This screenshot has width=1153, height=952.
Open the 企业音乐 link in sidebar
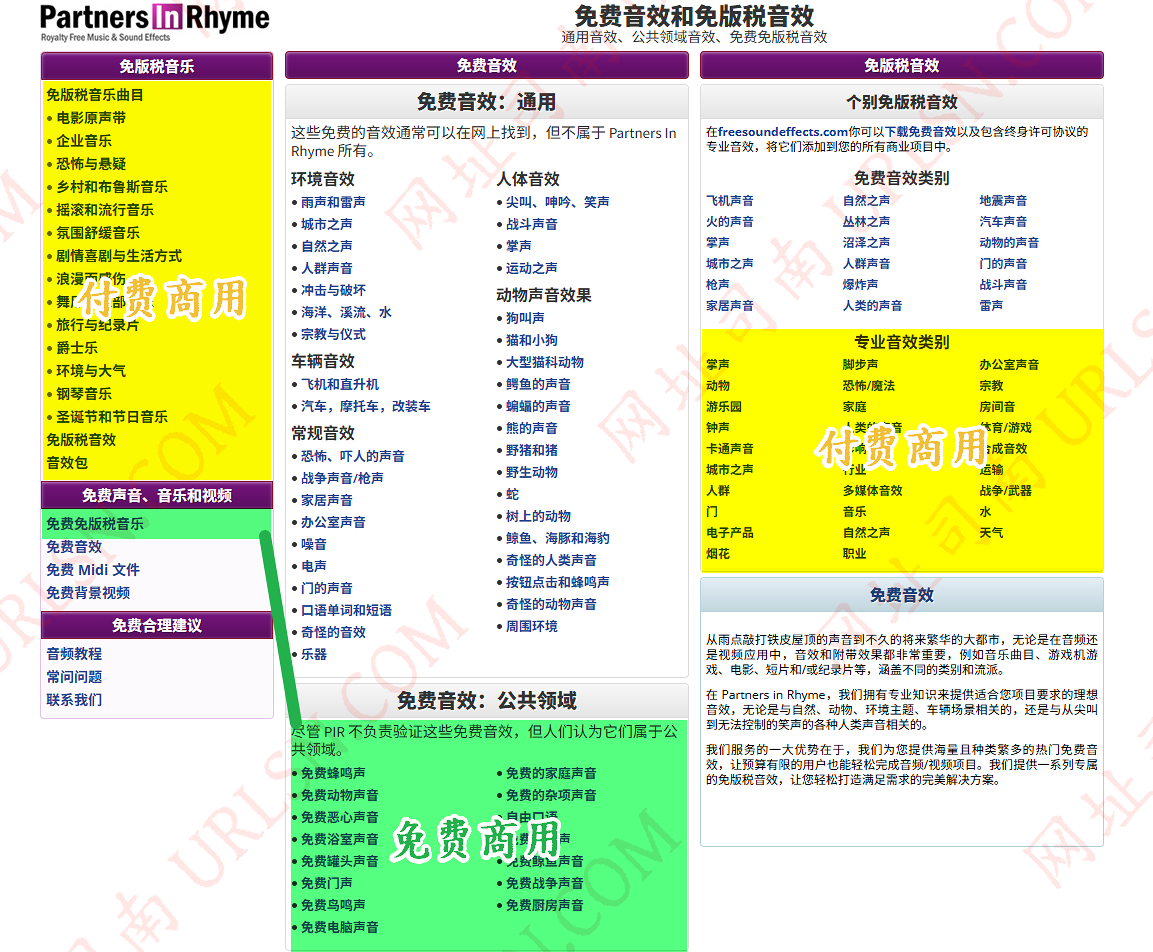(84, 141)
